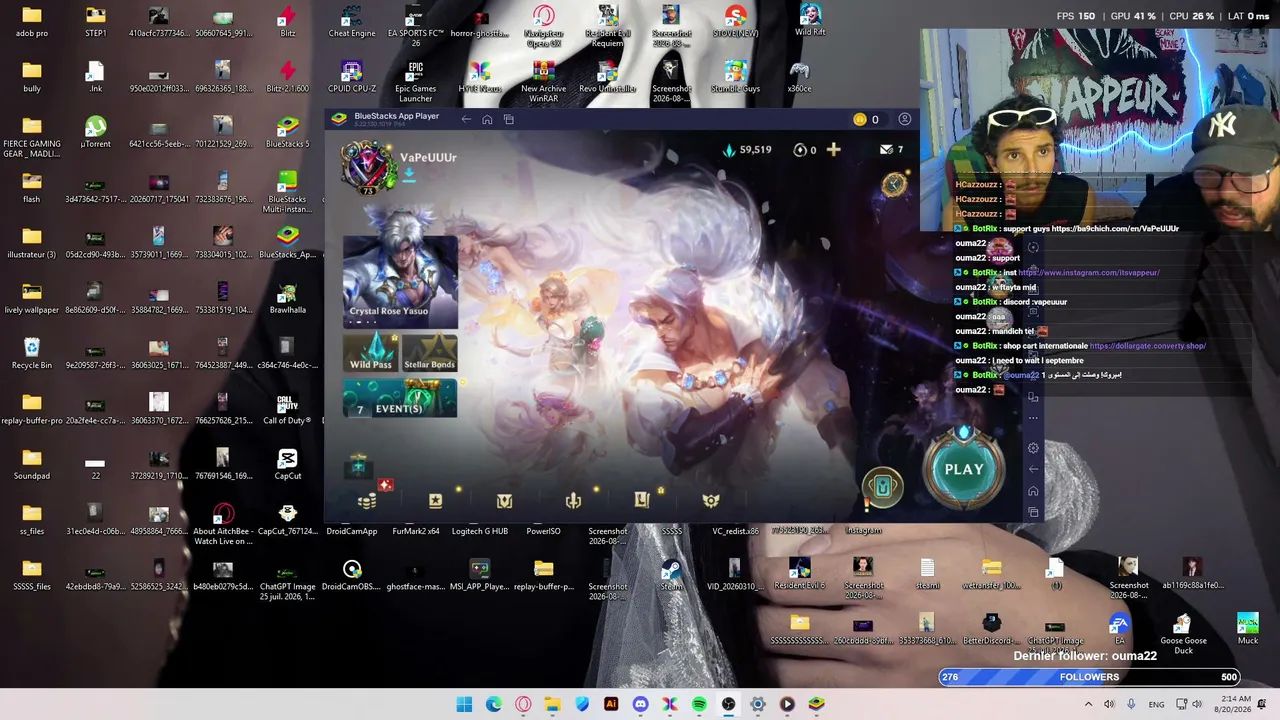The height and width of the screenshot is (720, 1280).
Task: Open BlueStacks recent apps from title bar
Action: point(509,120)
